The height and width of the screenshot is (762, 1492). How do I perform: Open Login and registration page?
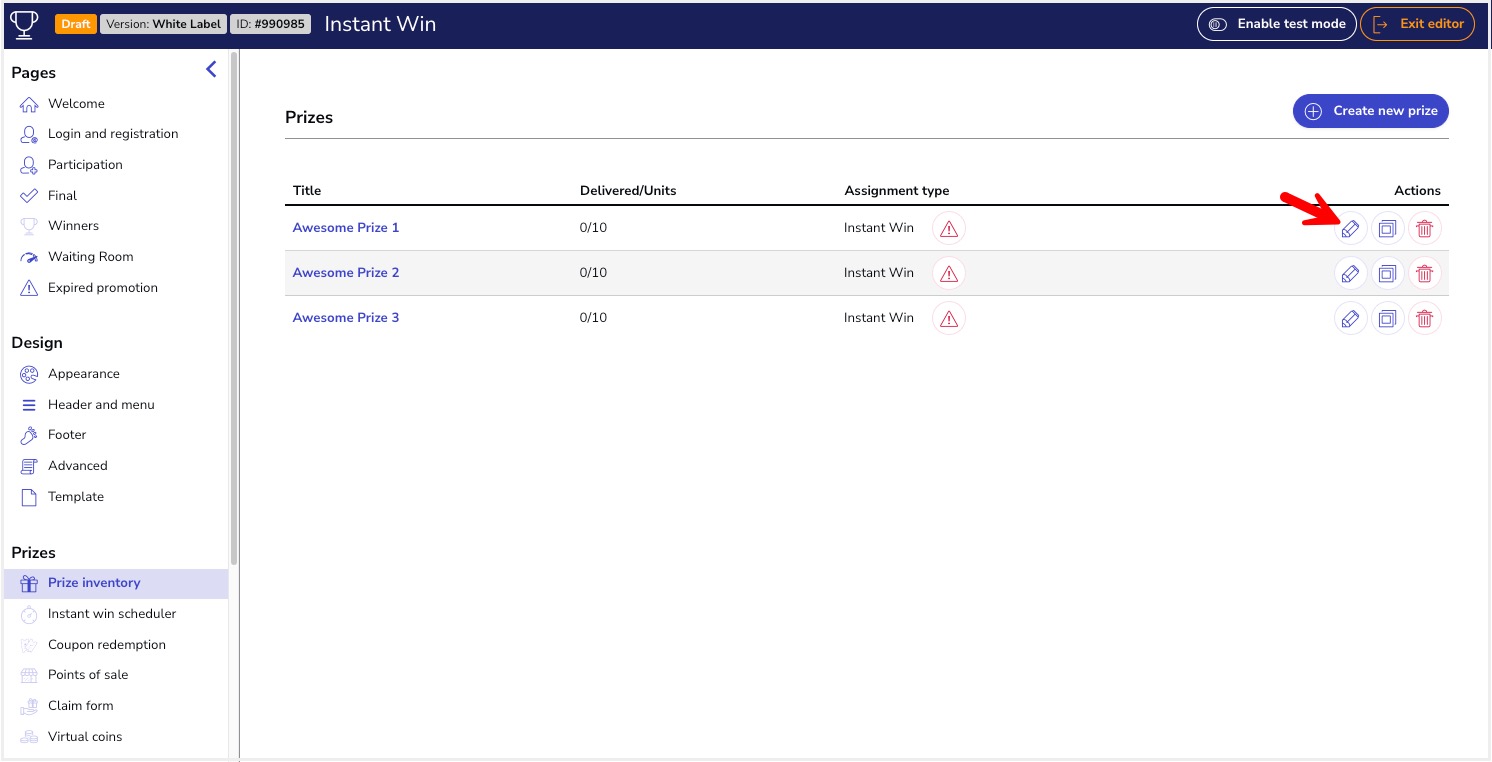click(113, 134)
